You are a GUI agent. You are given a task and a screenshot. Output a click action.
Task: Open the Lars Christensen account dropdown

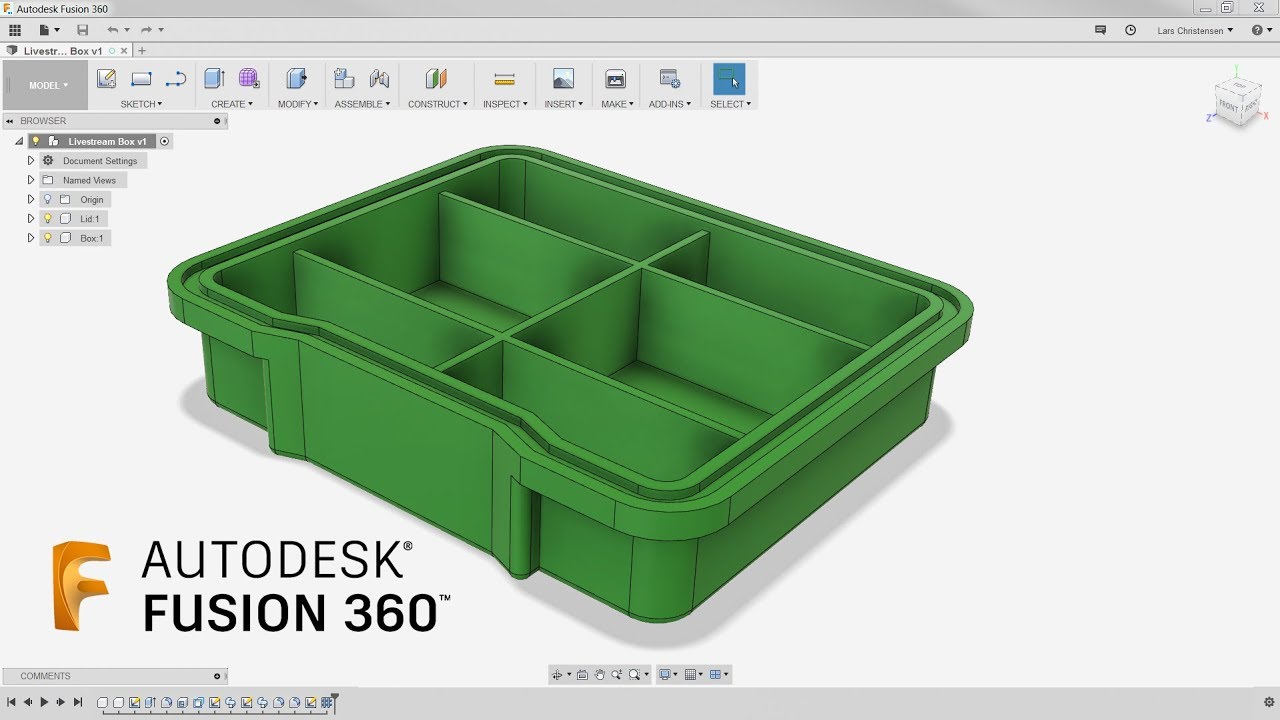pyautogui.click(x=1195, y=30)
